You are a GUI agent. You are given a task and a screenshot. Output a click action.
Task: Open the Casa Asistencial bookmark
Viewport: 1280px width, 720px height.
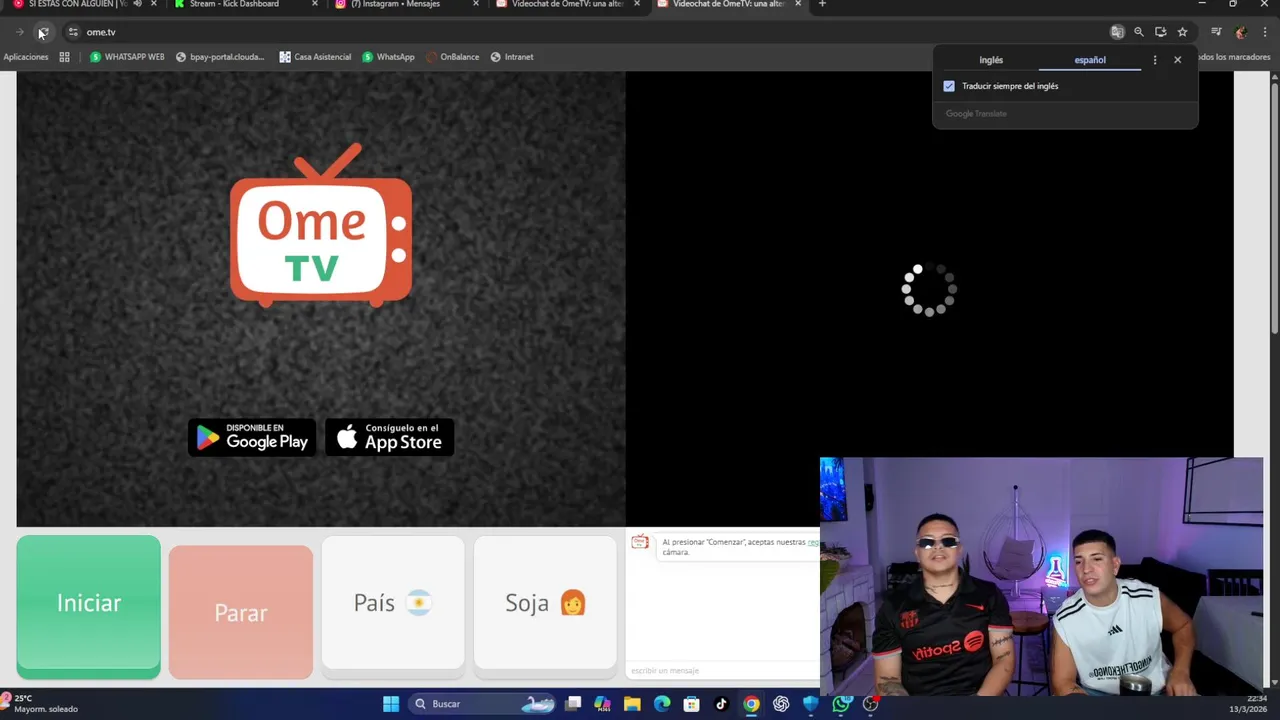(315, 57)
